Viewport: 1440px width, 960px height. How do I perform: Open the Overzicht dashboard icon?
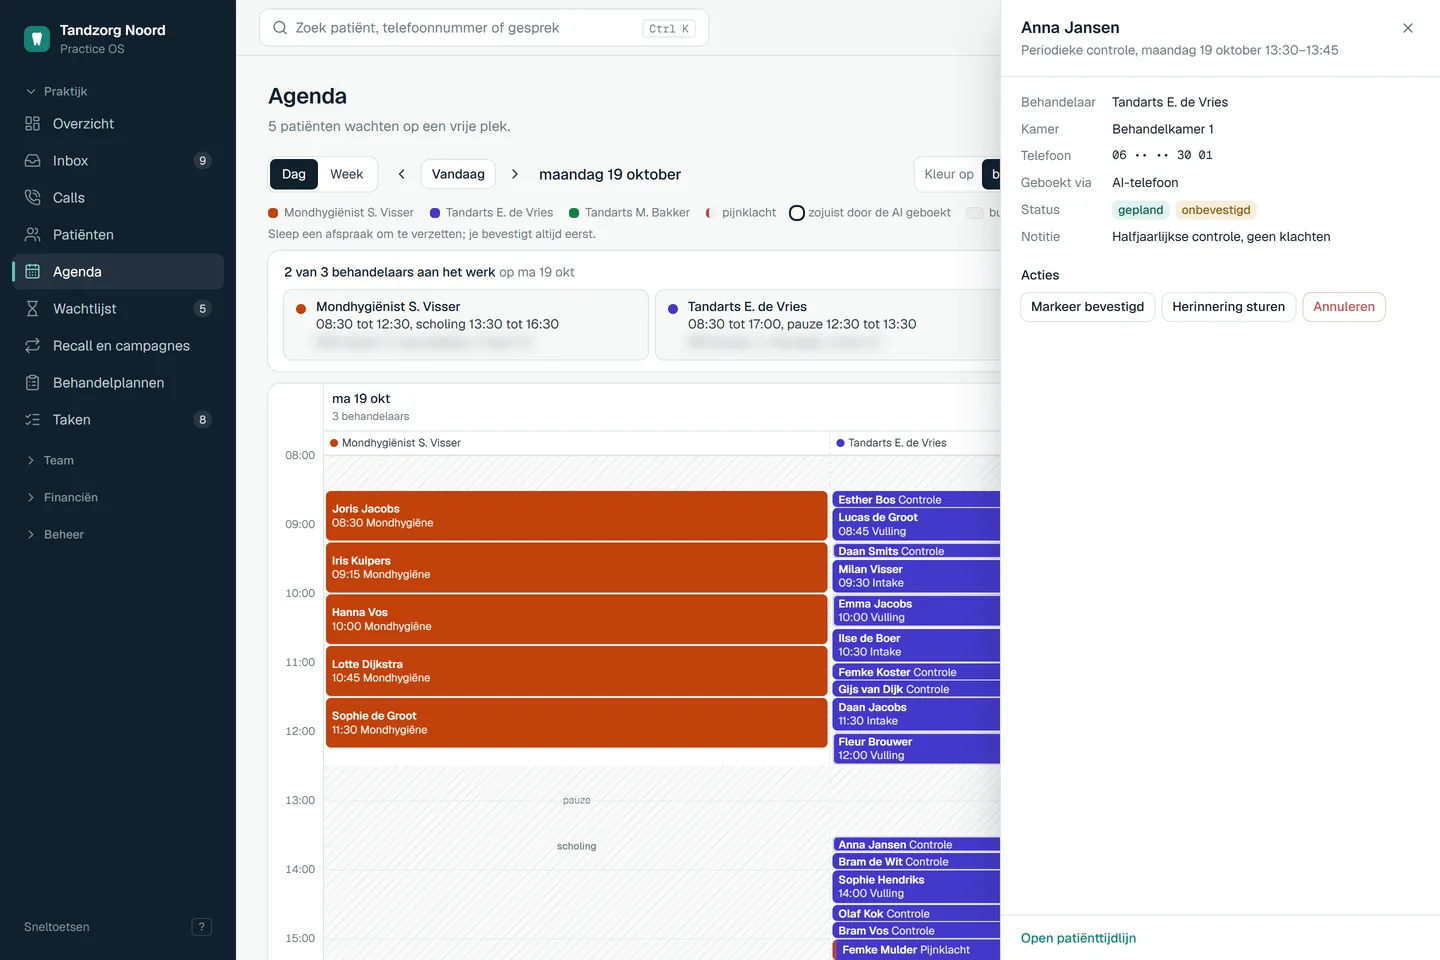point(33,124)
